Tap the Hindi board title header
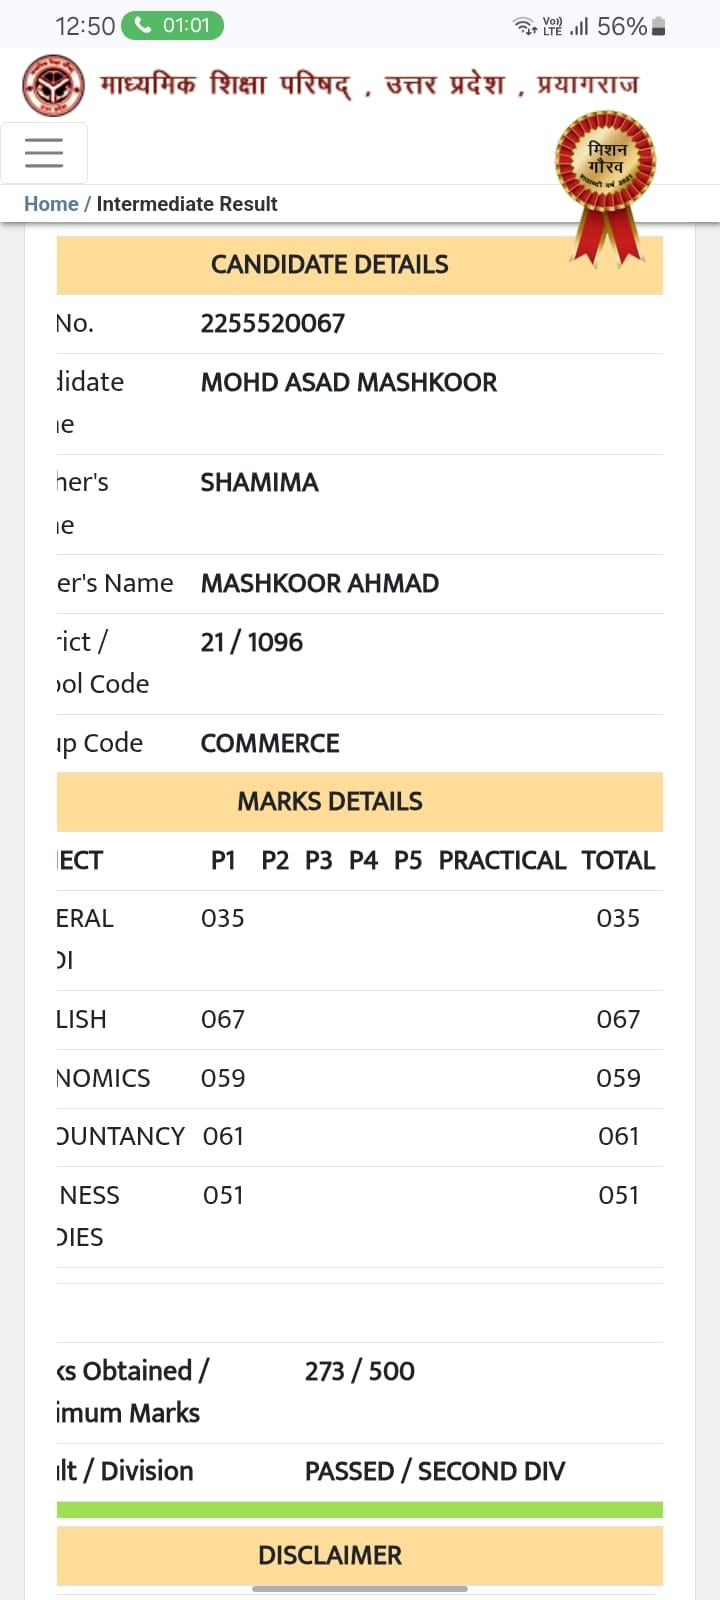This screenshot has width=720, height=1600. (x=369, y=84)
